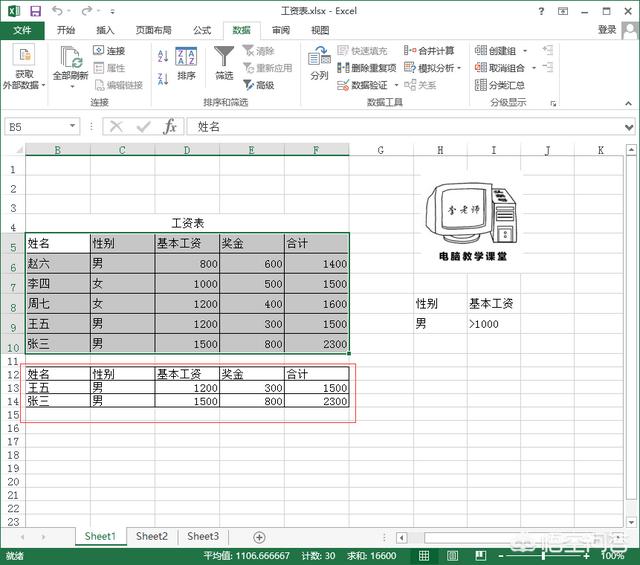Select cell containing 赵六
This screenshot has height=565, width=640.
[58, 264]
